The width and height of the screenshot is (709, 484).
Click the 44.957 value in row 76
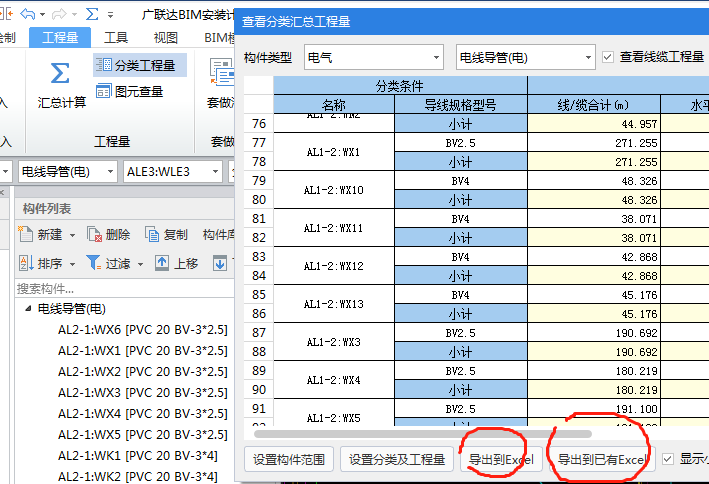pos(639,124)
